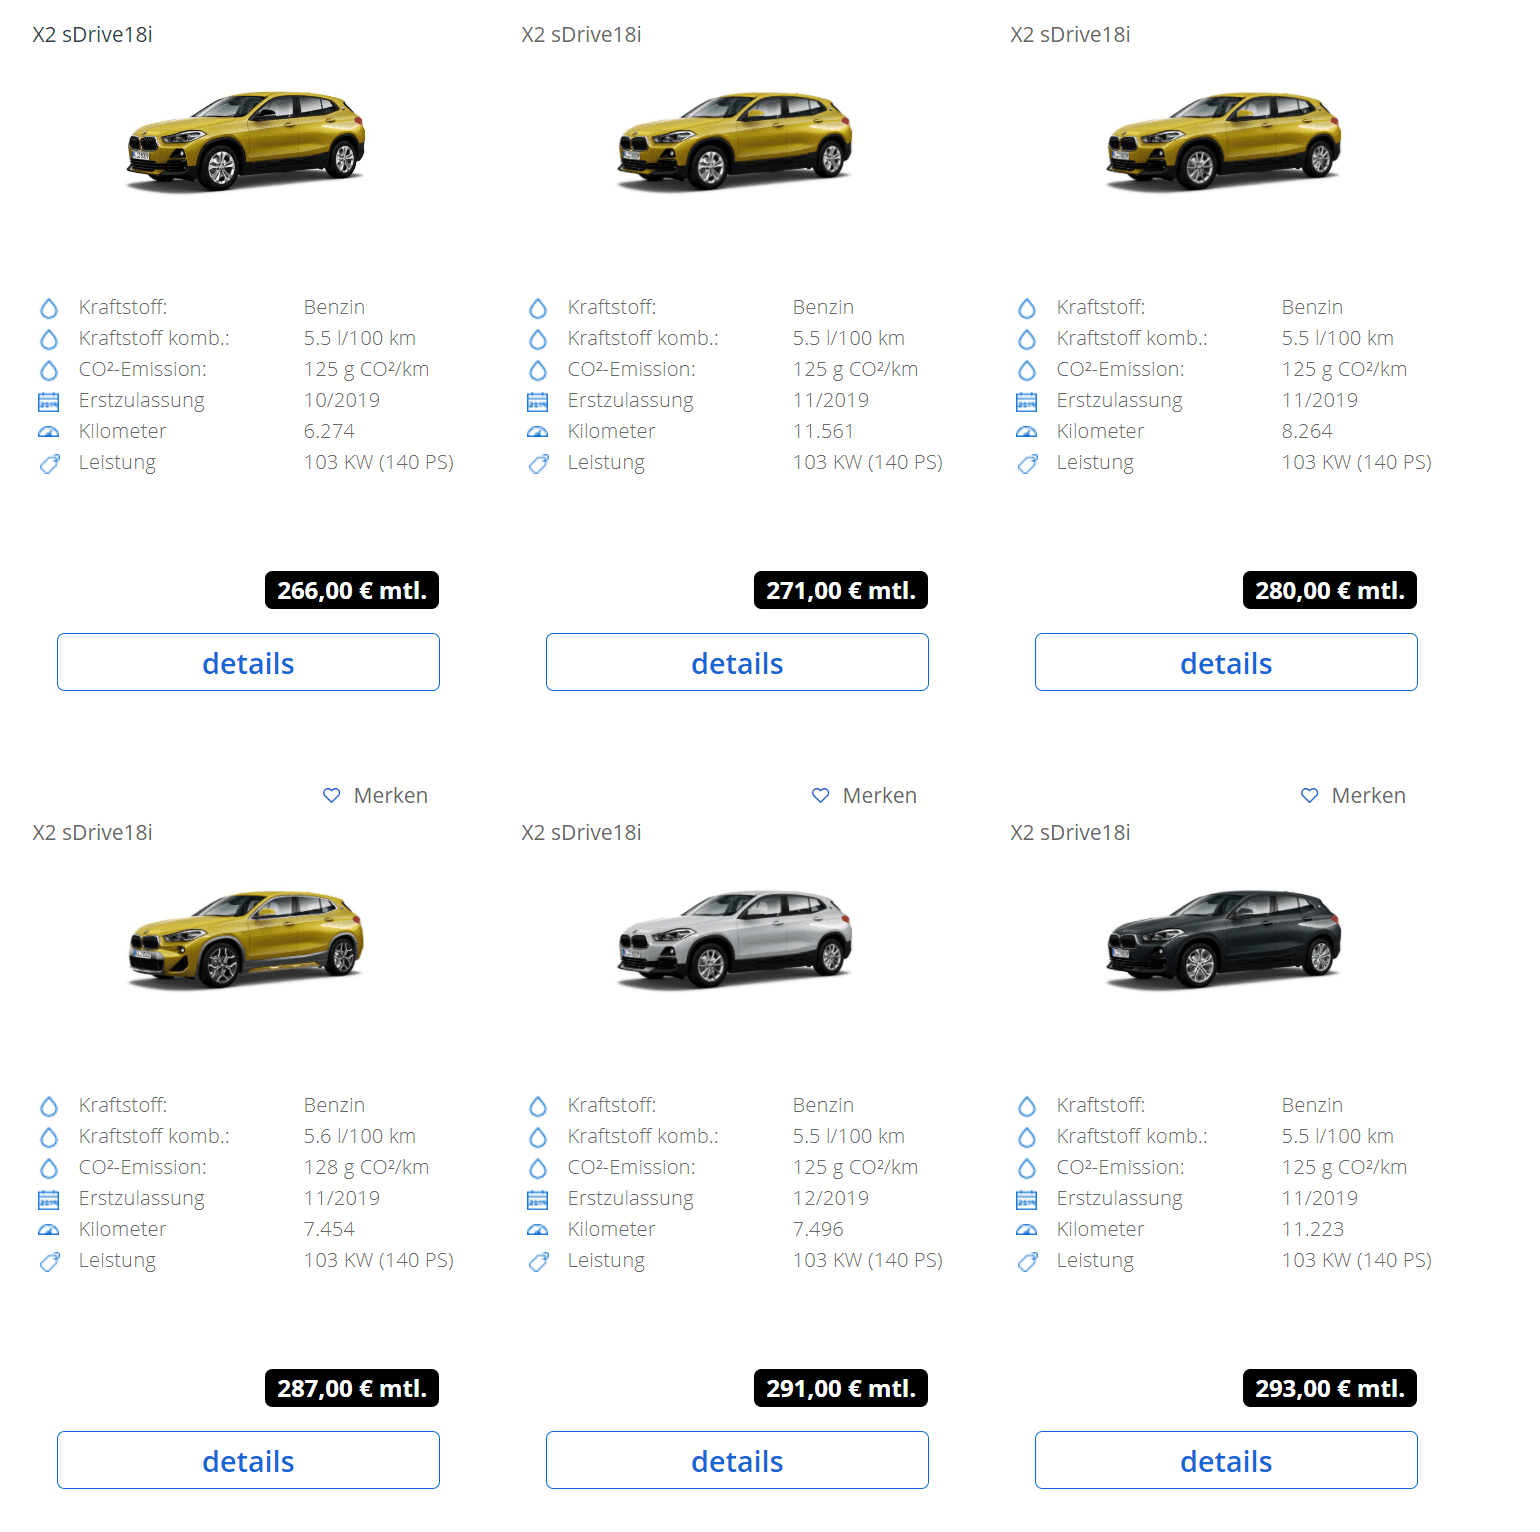Screen dimensions: 1540x1532
Task: Click the speedometer icon beside Kilometer 6.274
Action: [x=49, y=432]
